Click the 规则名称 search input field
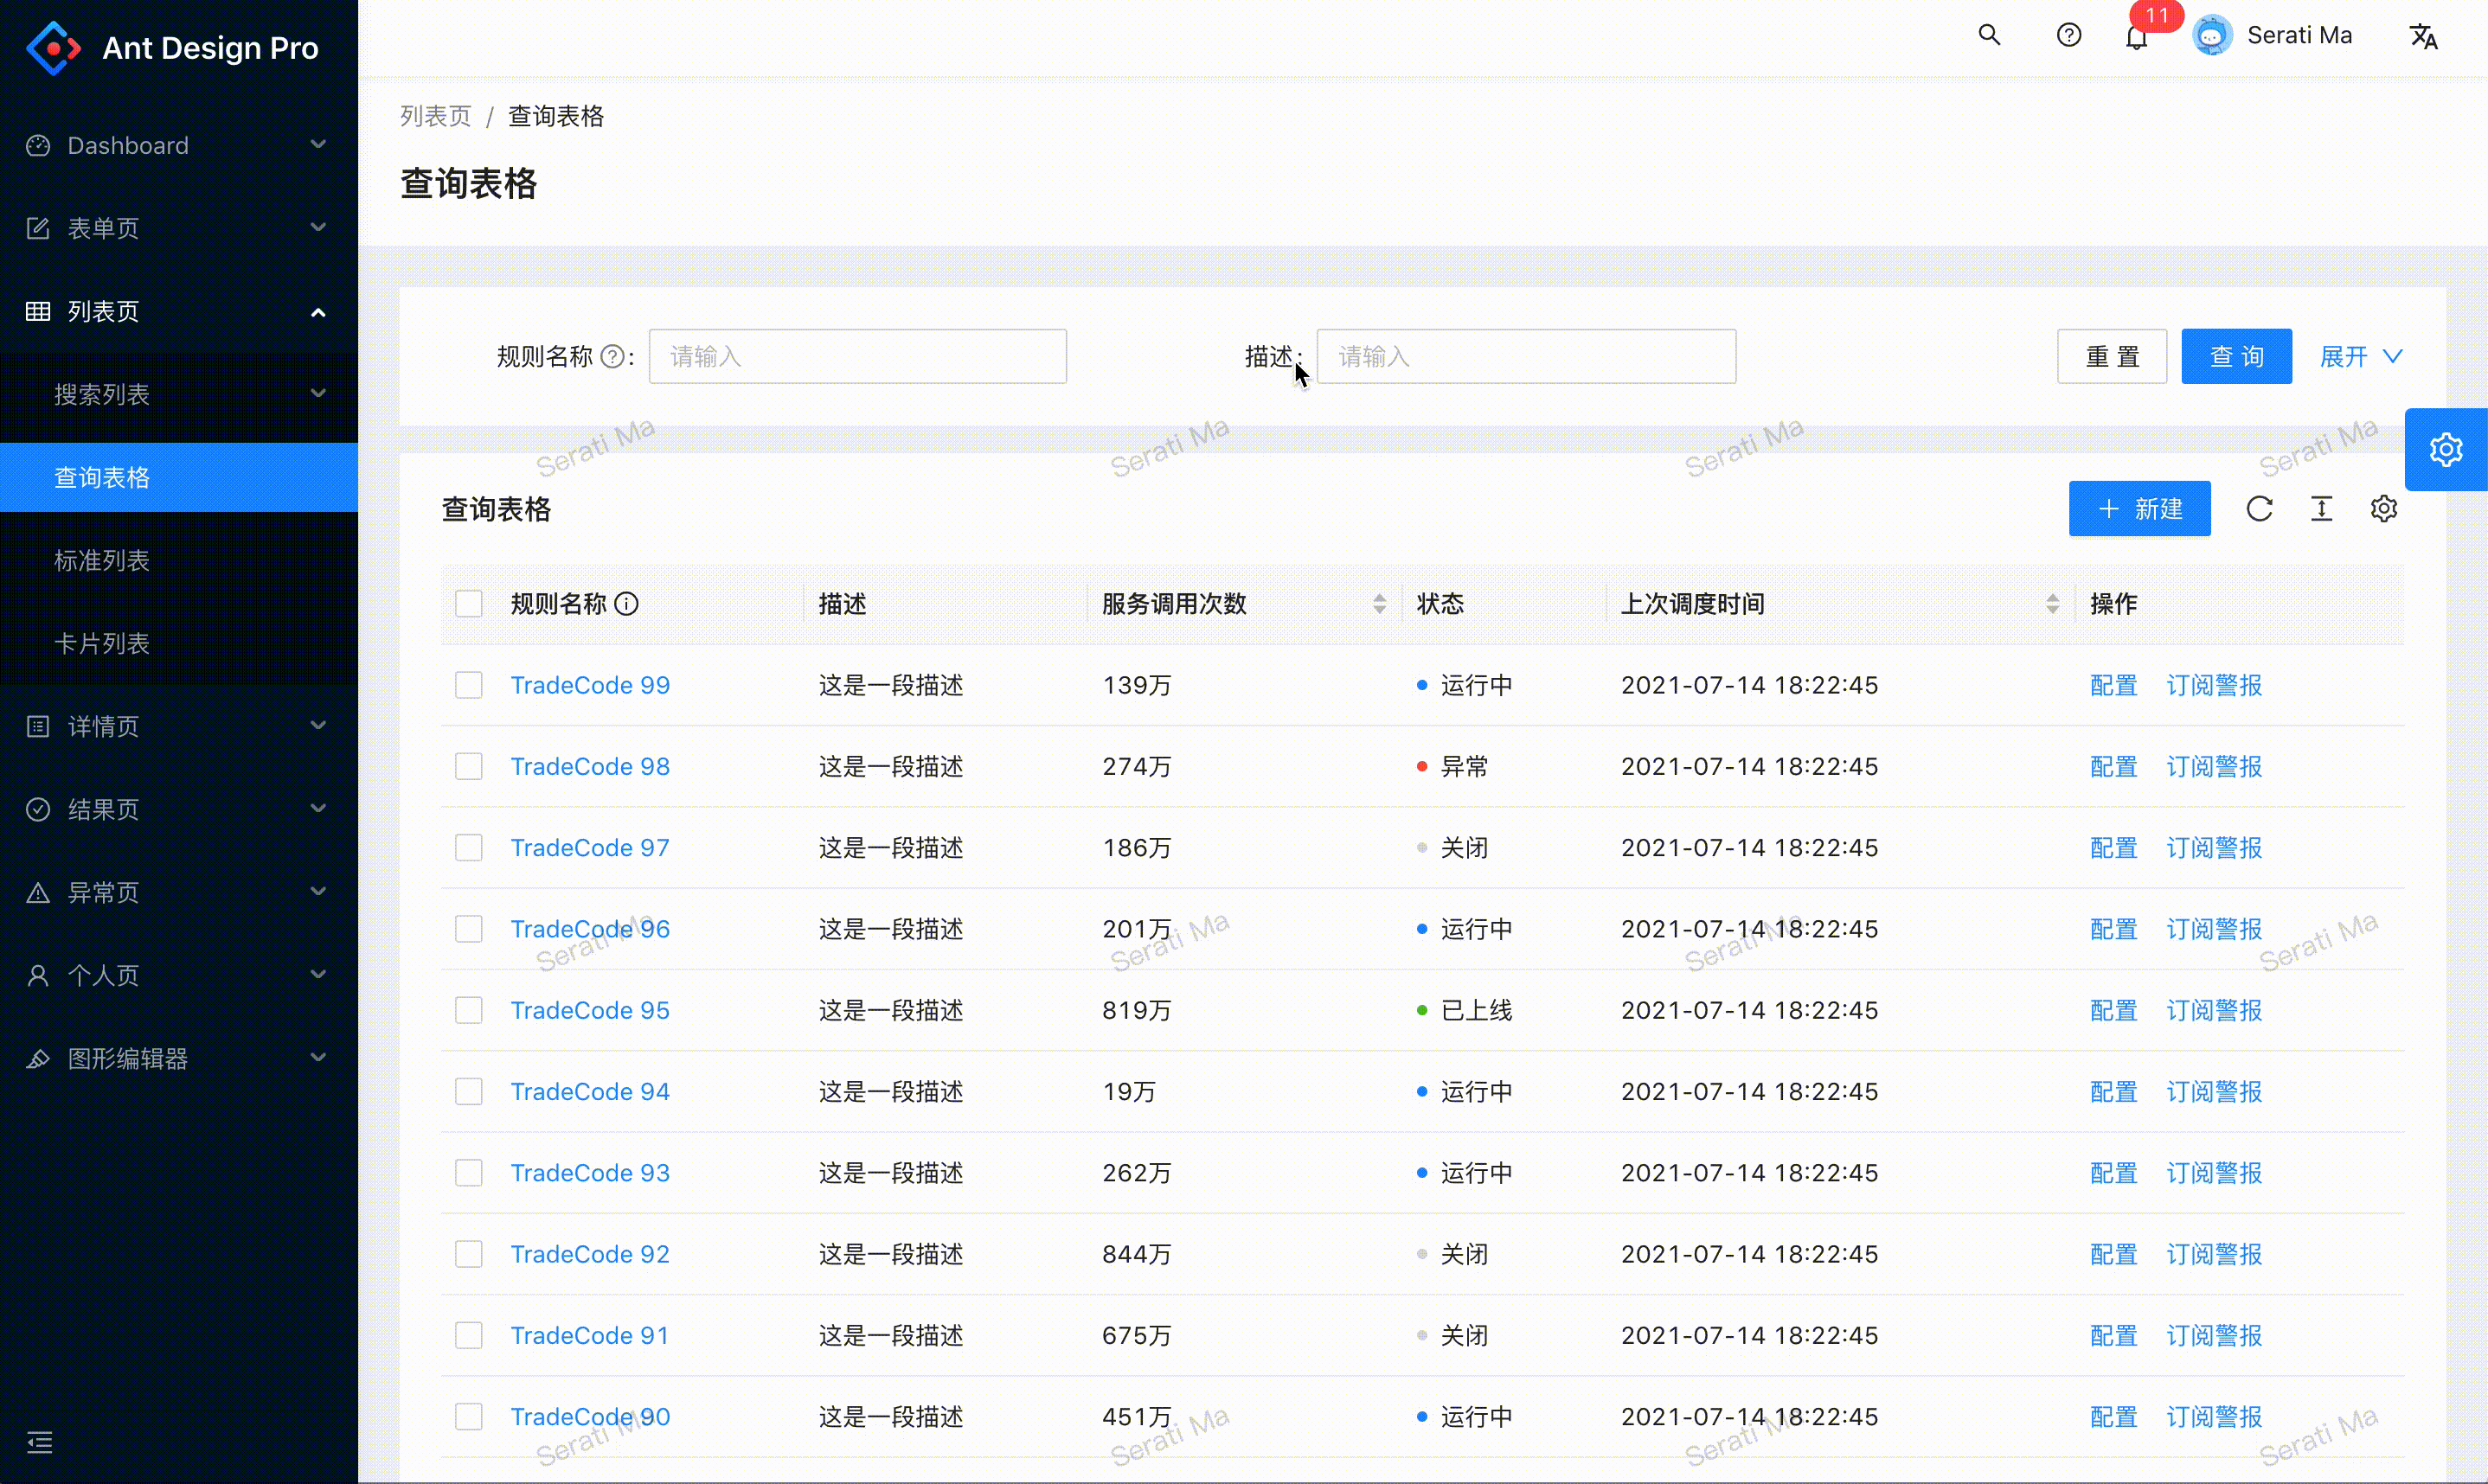2488x1484 pixels. [x=857, y=357]
